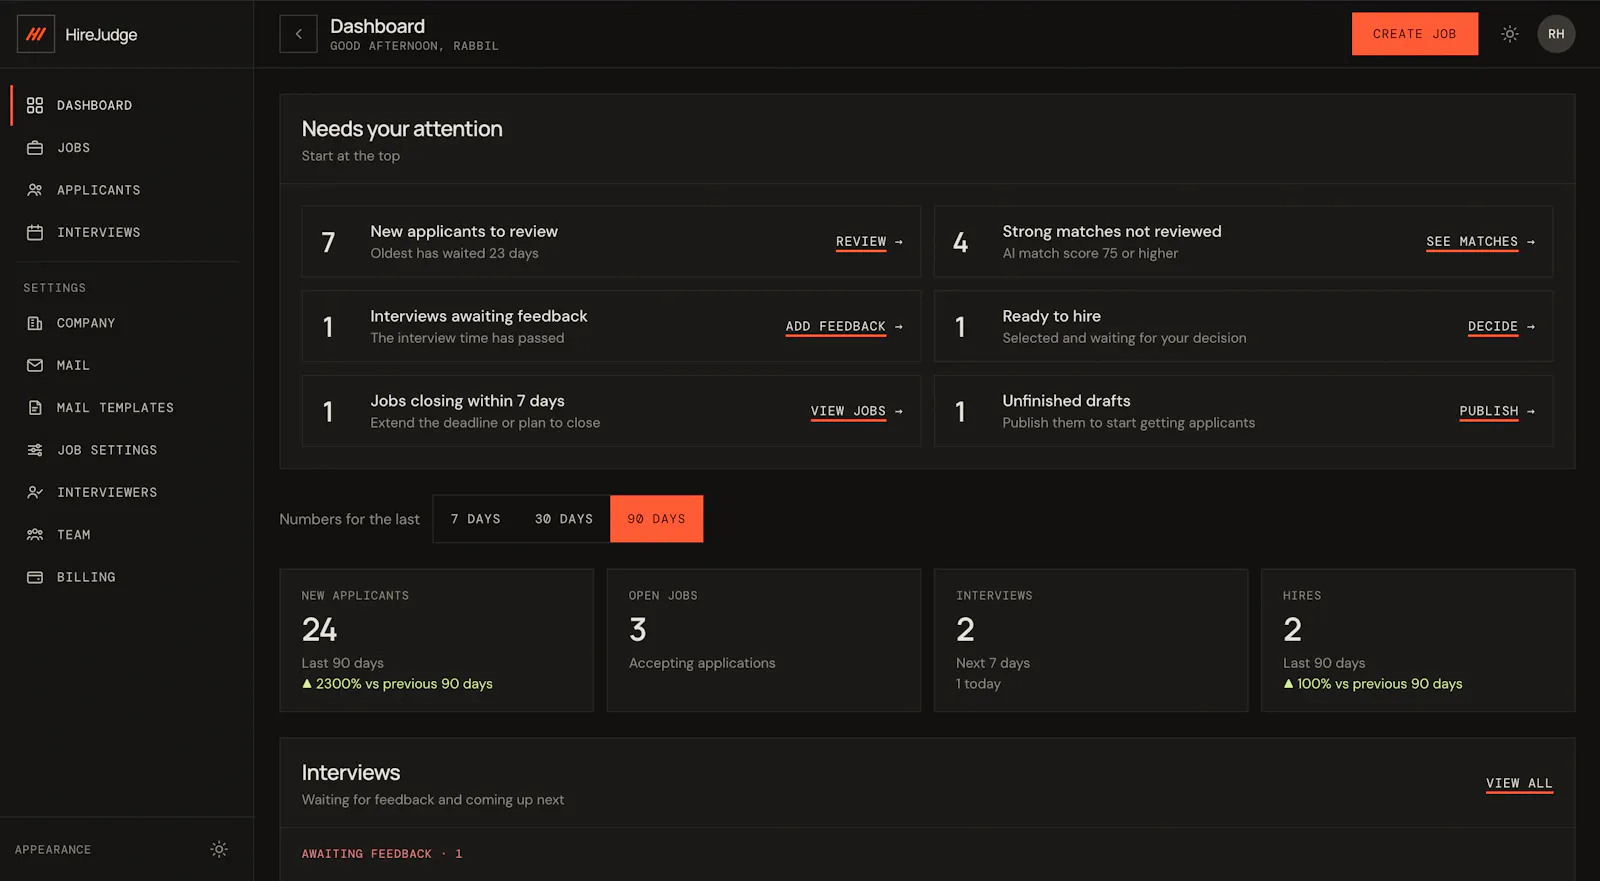
Task: Click Decide link for ready to hire
Action: 1493,327
